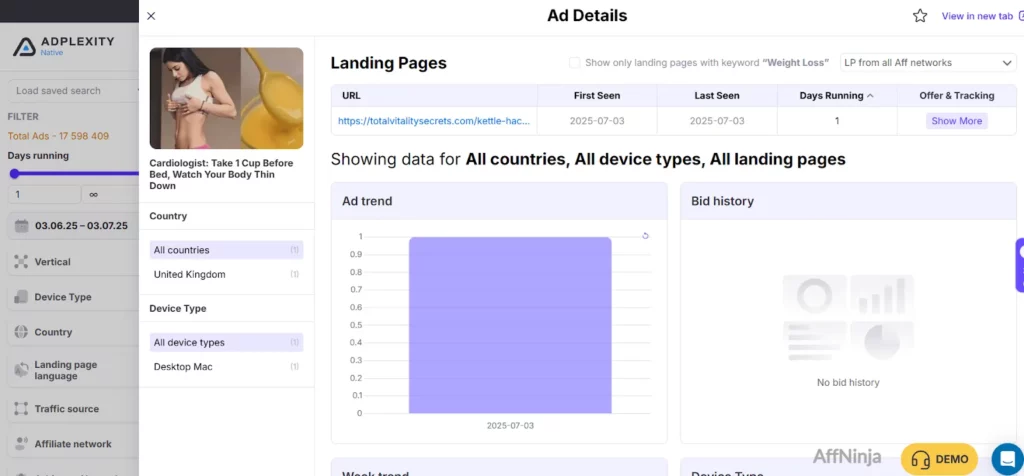Click the Show More button
This screenshot has width=1024, height=476.
[956, 121]
